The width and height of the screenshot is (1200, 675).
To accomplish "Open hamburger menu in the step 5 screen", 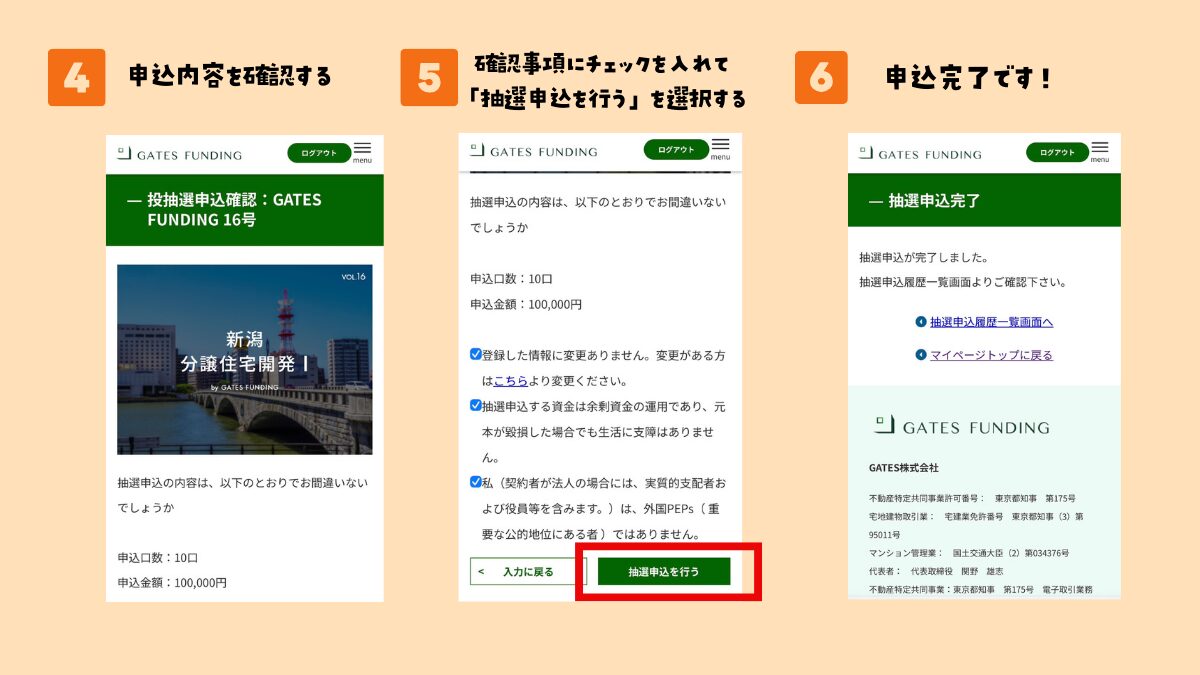I will [x=720, y=149].
